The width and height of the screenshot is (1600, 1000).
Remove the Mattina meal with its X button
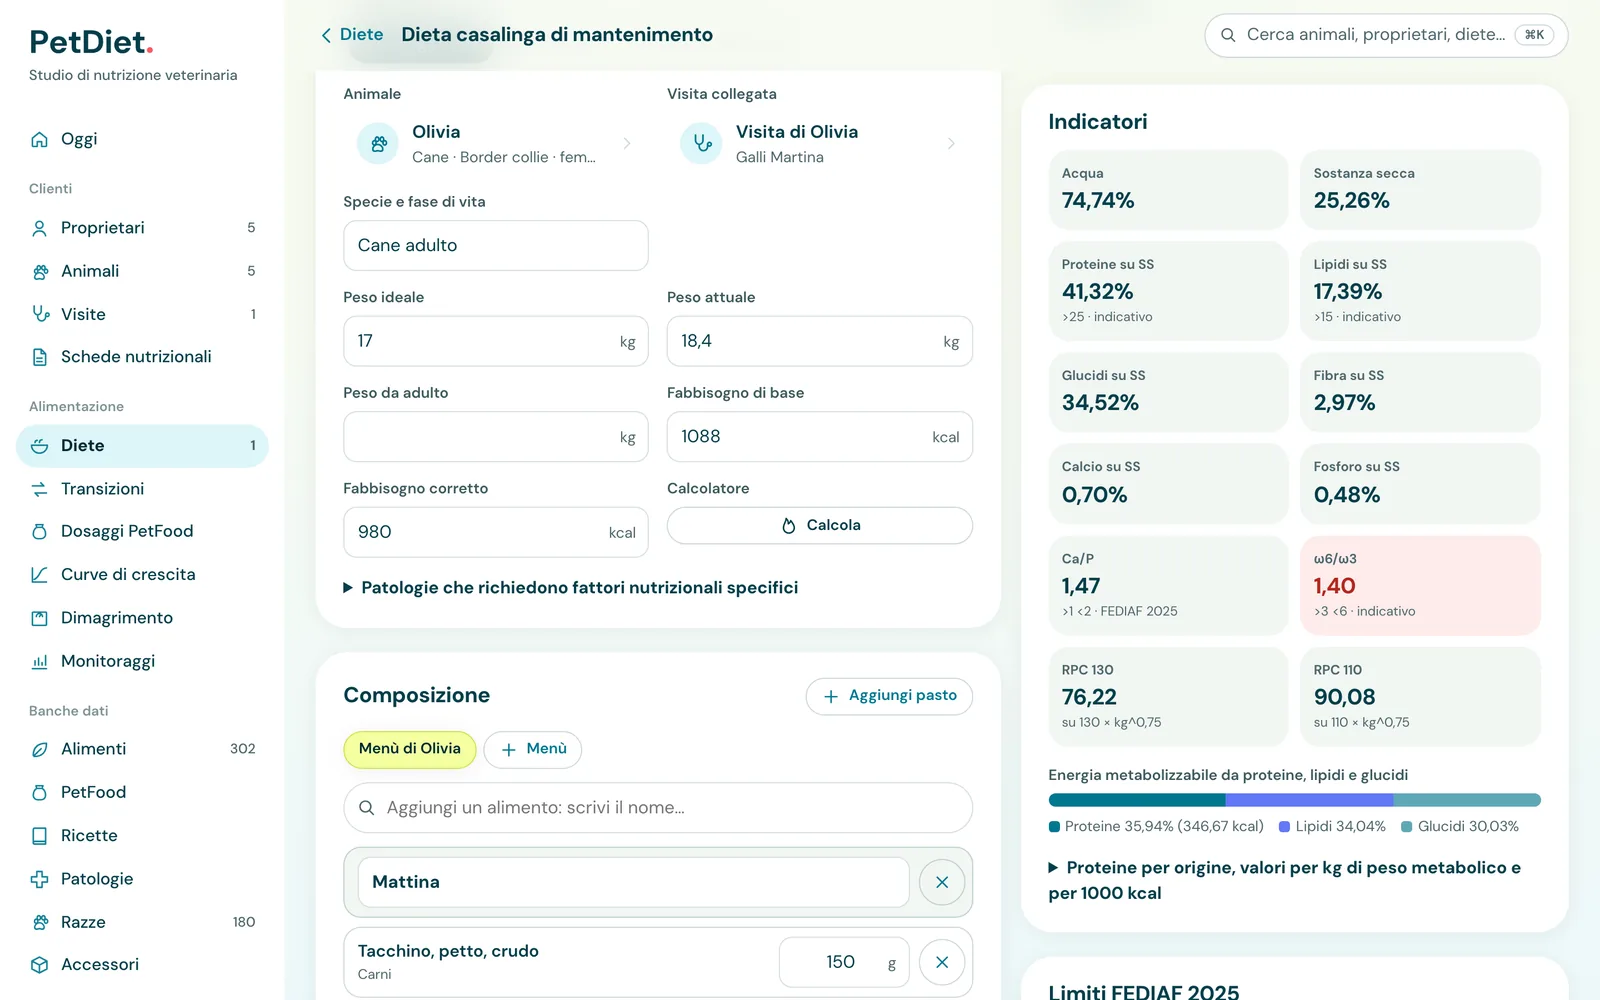[x=942, y=882]
